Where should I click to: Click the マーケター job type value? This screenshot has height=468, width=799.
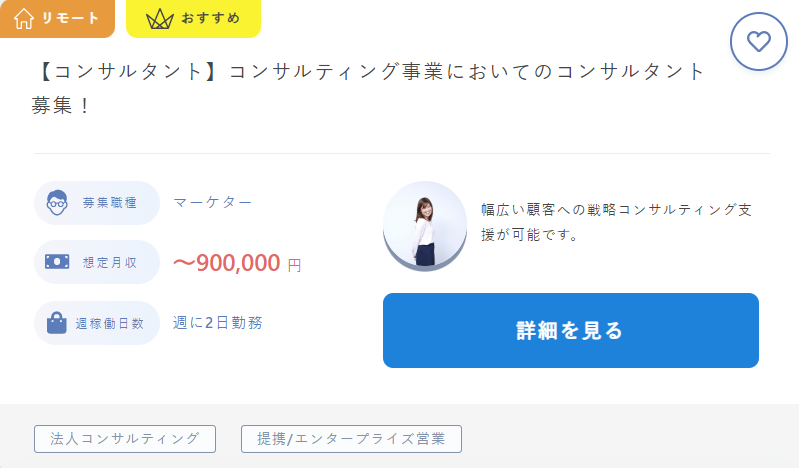[213, 203]
